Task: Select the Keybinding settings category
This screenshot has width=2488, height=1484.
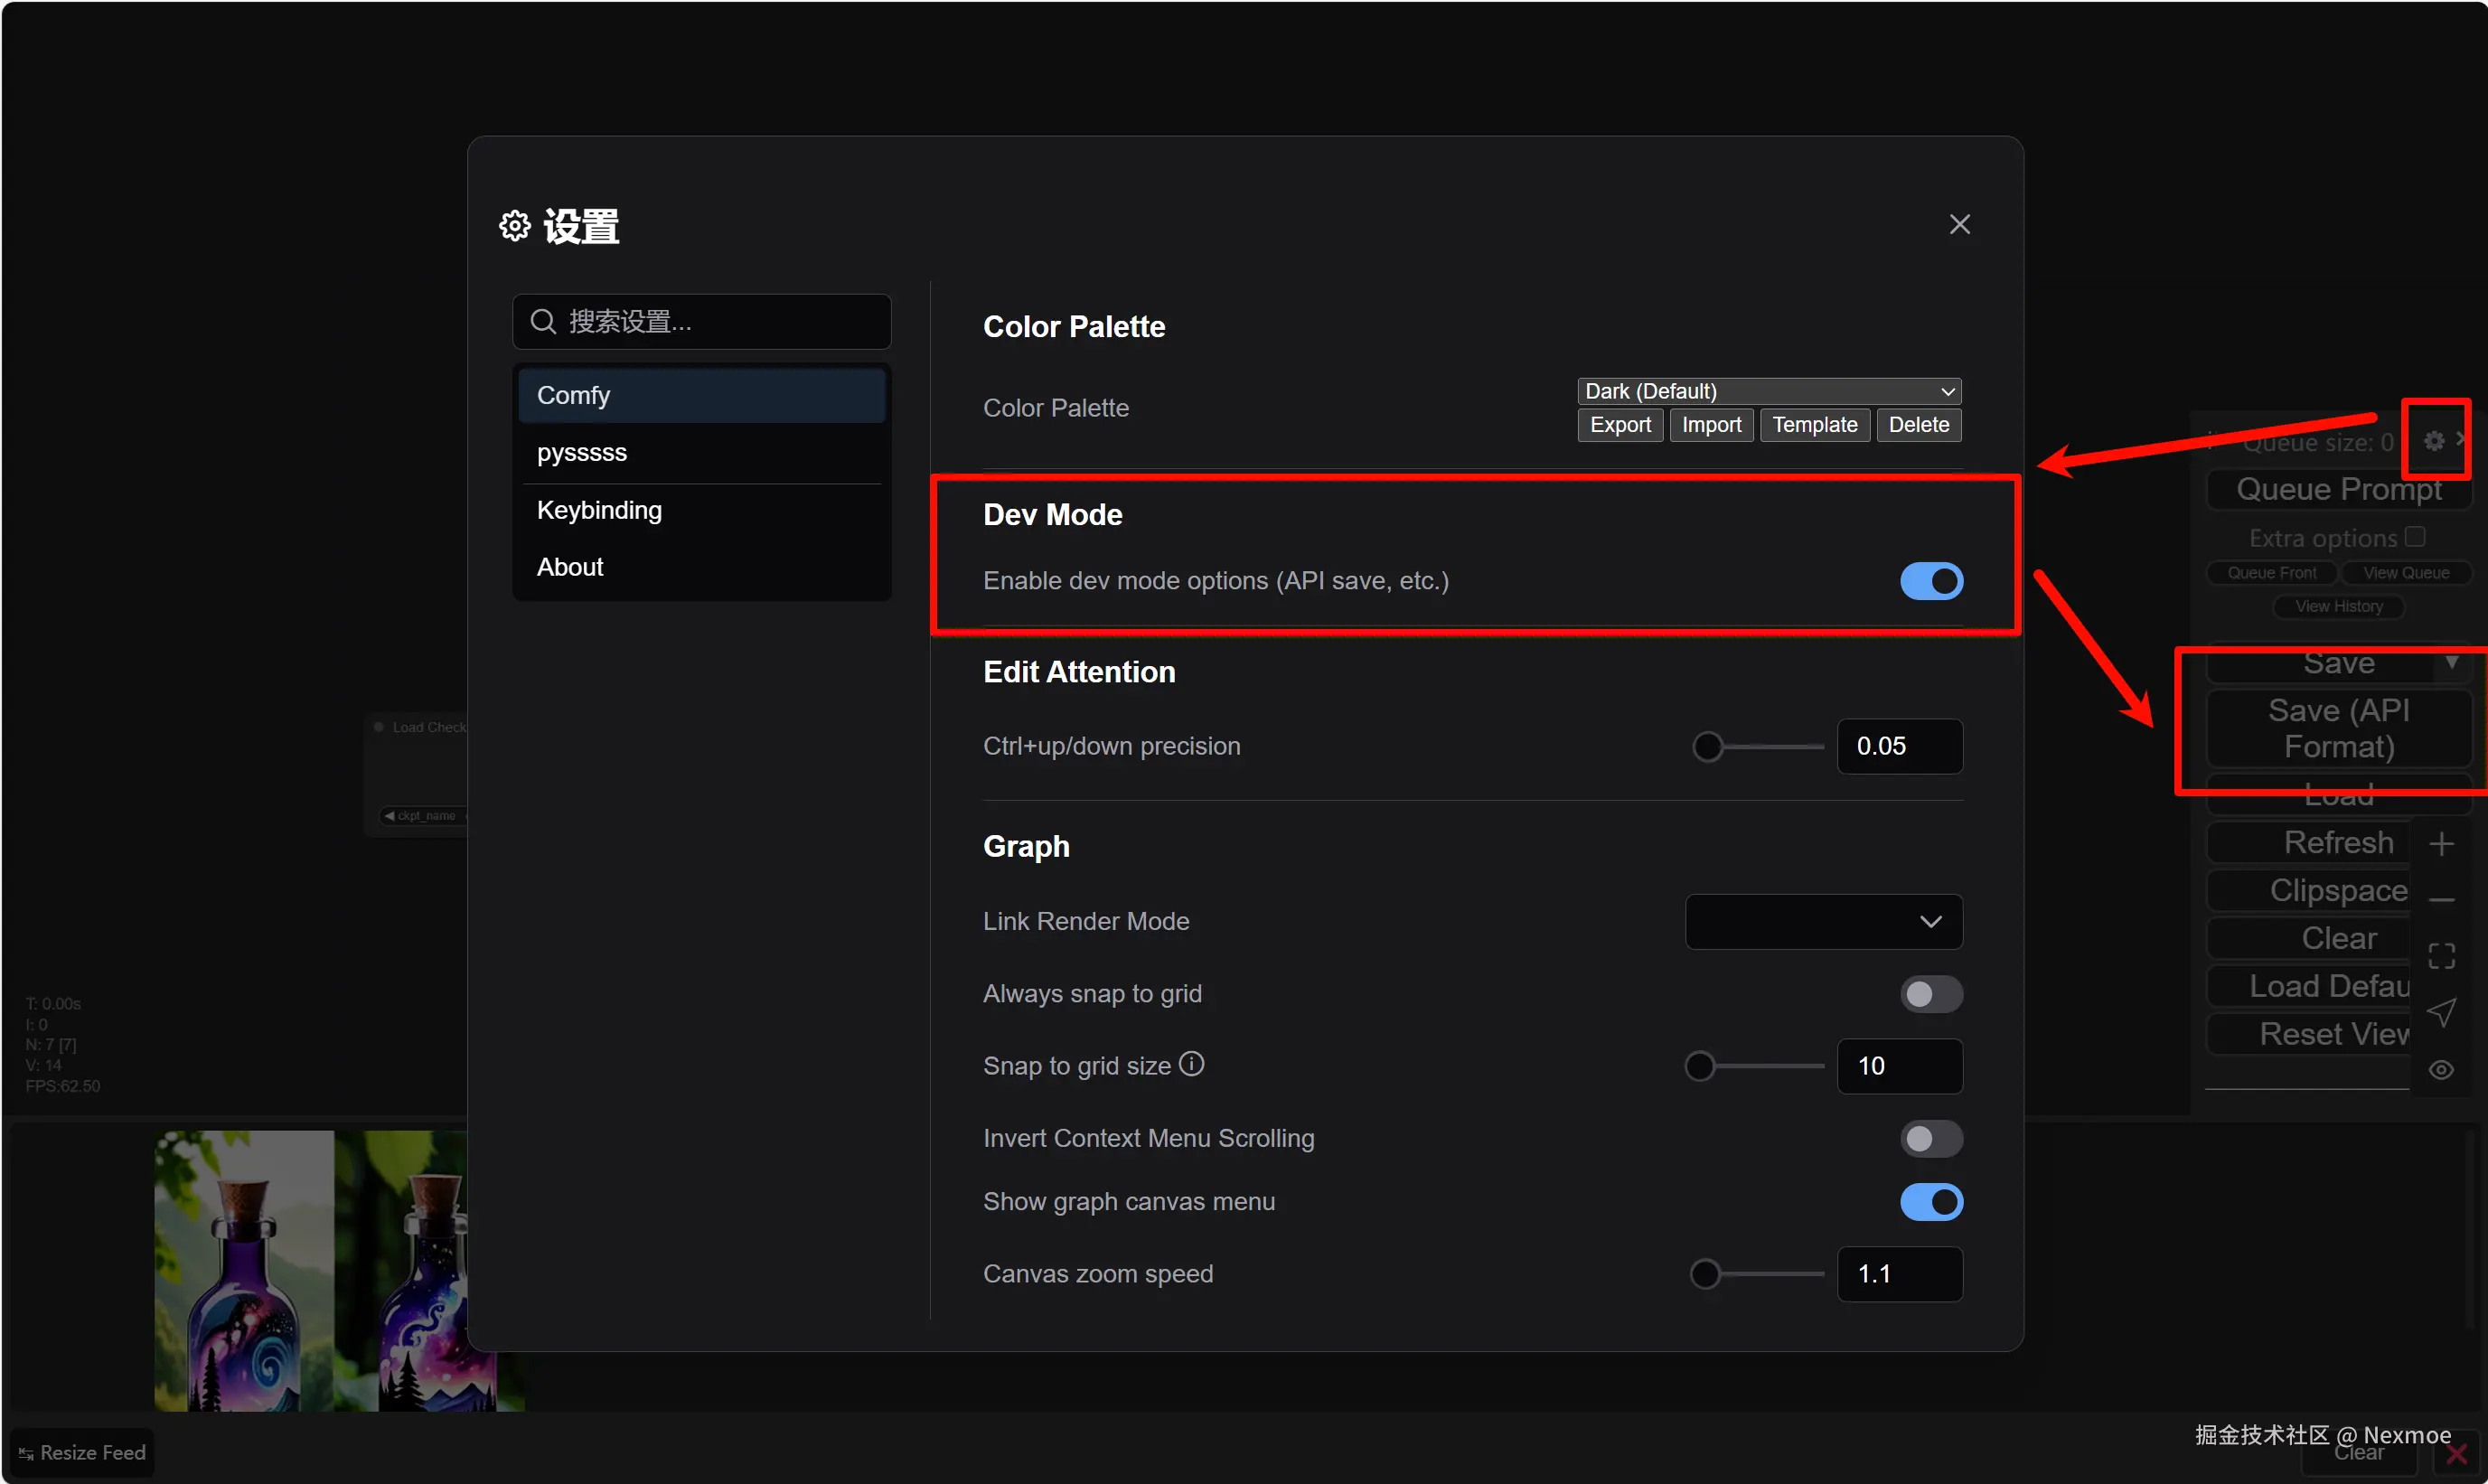Action: (x=599, y=510)
